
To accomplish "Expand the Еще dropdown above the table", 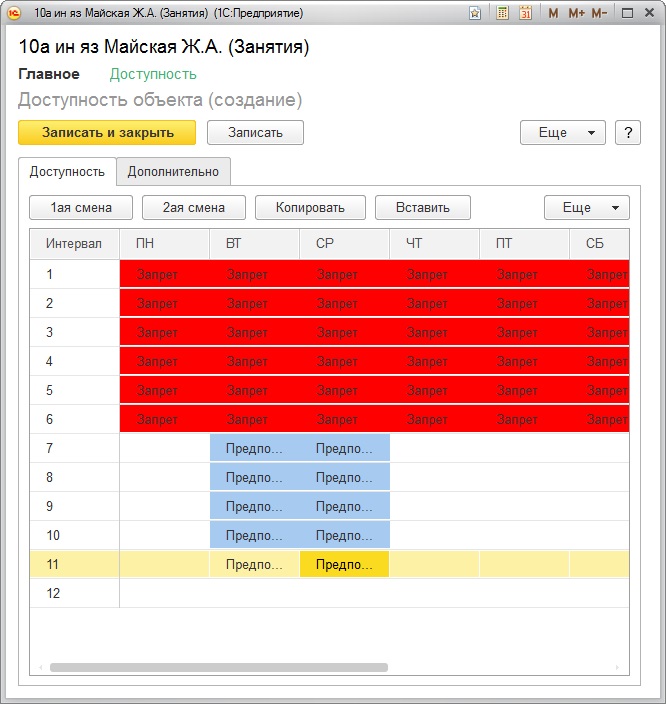I will point(587,207).
